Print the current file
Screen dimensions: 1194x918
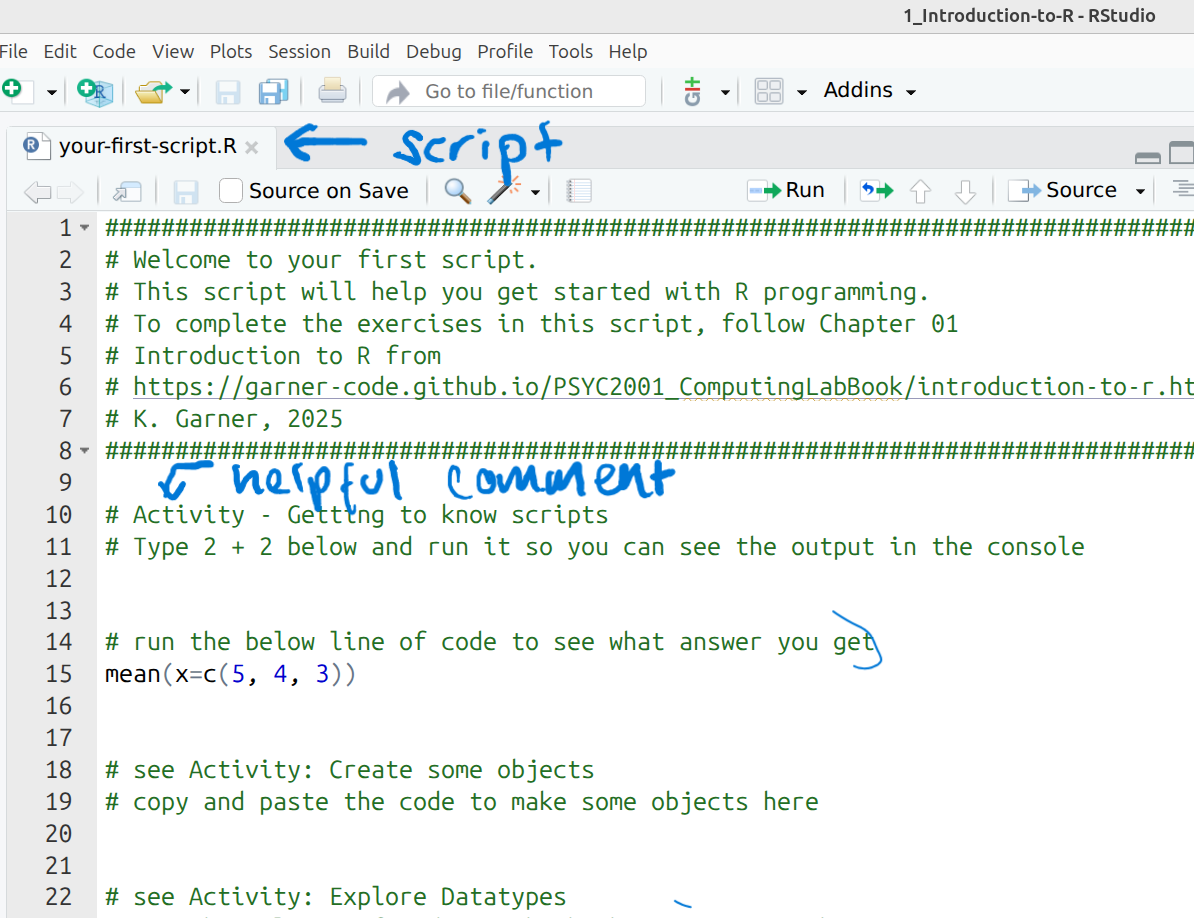coord(333,90)
